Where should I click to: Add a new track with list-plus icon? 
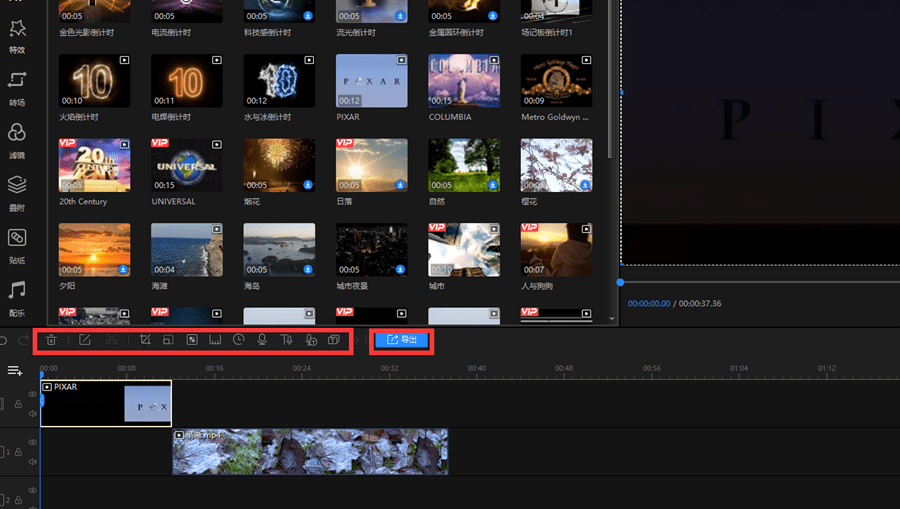(x=15, y=371)
